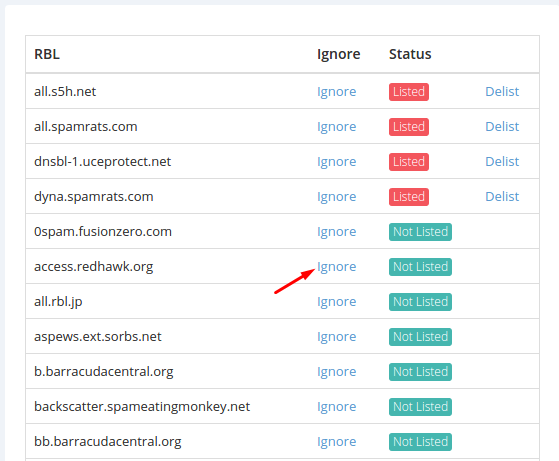Click Ignore link for all.s5h.net
Viewport: 559px width, 461px height.
click(337, 92)
